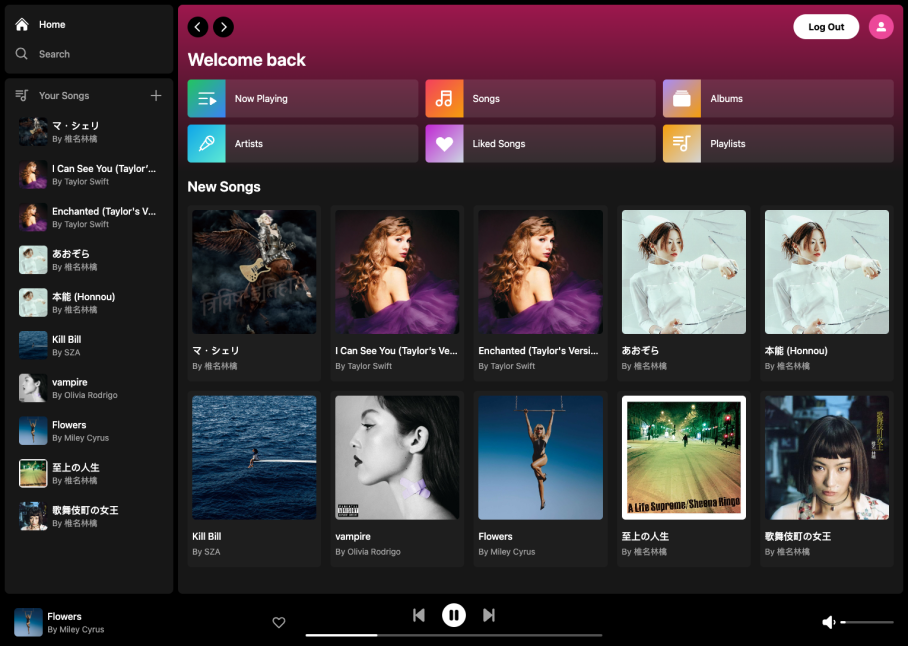908x646 pixels.
Task: Adjust the volume slider
Action: (x=867, y=622)
